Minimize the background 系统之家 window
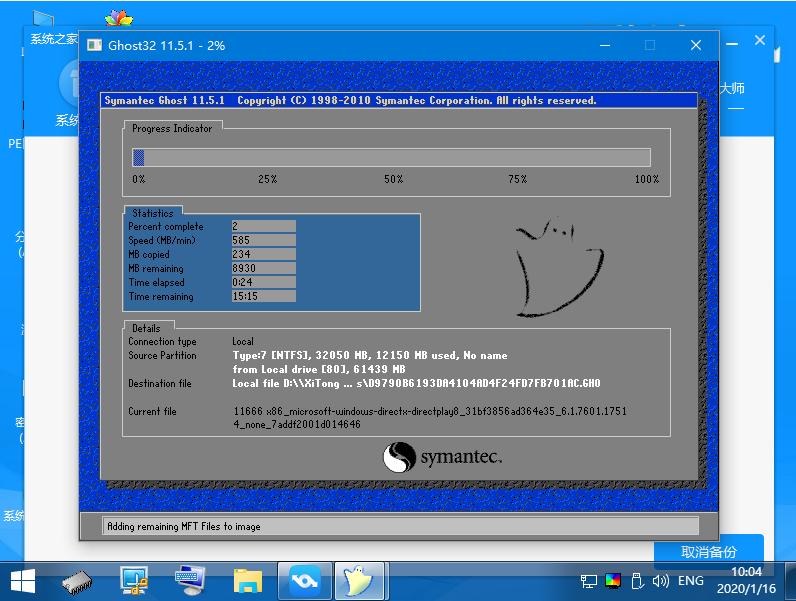This screenshot has height=601, width=796. 732,44
